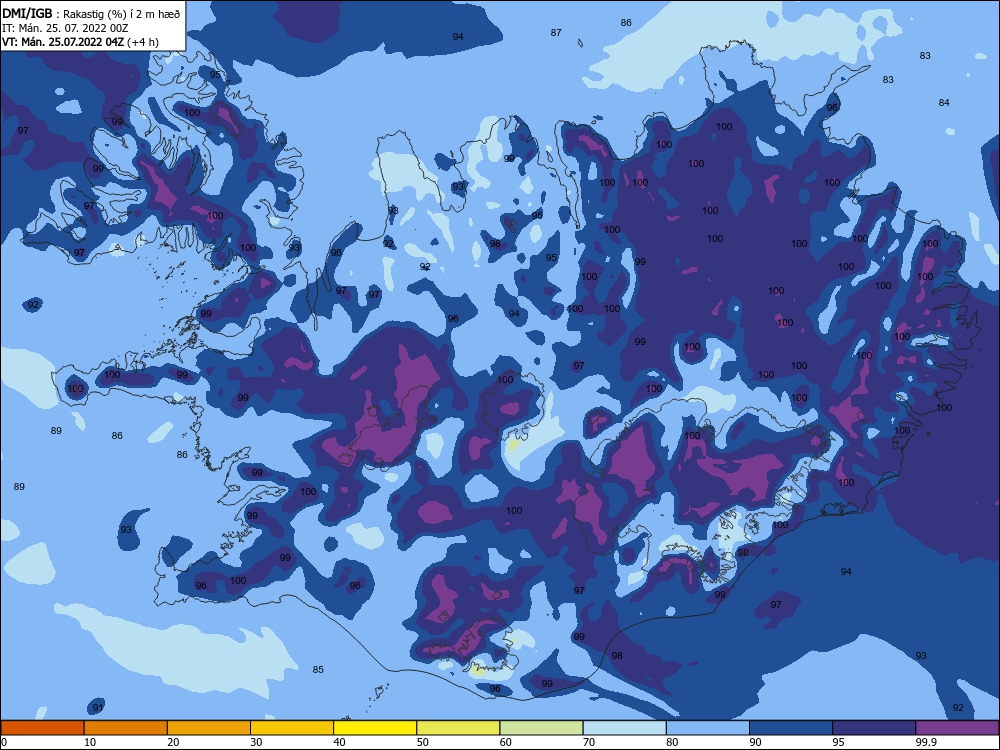Click the '40' legend scale label
1000x750 pixels.
(x=340, y=742)
